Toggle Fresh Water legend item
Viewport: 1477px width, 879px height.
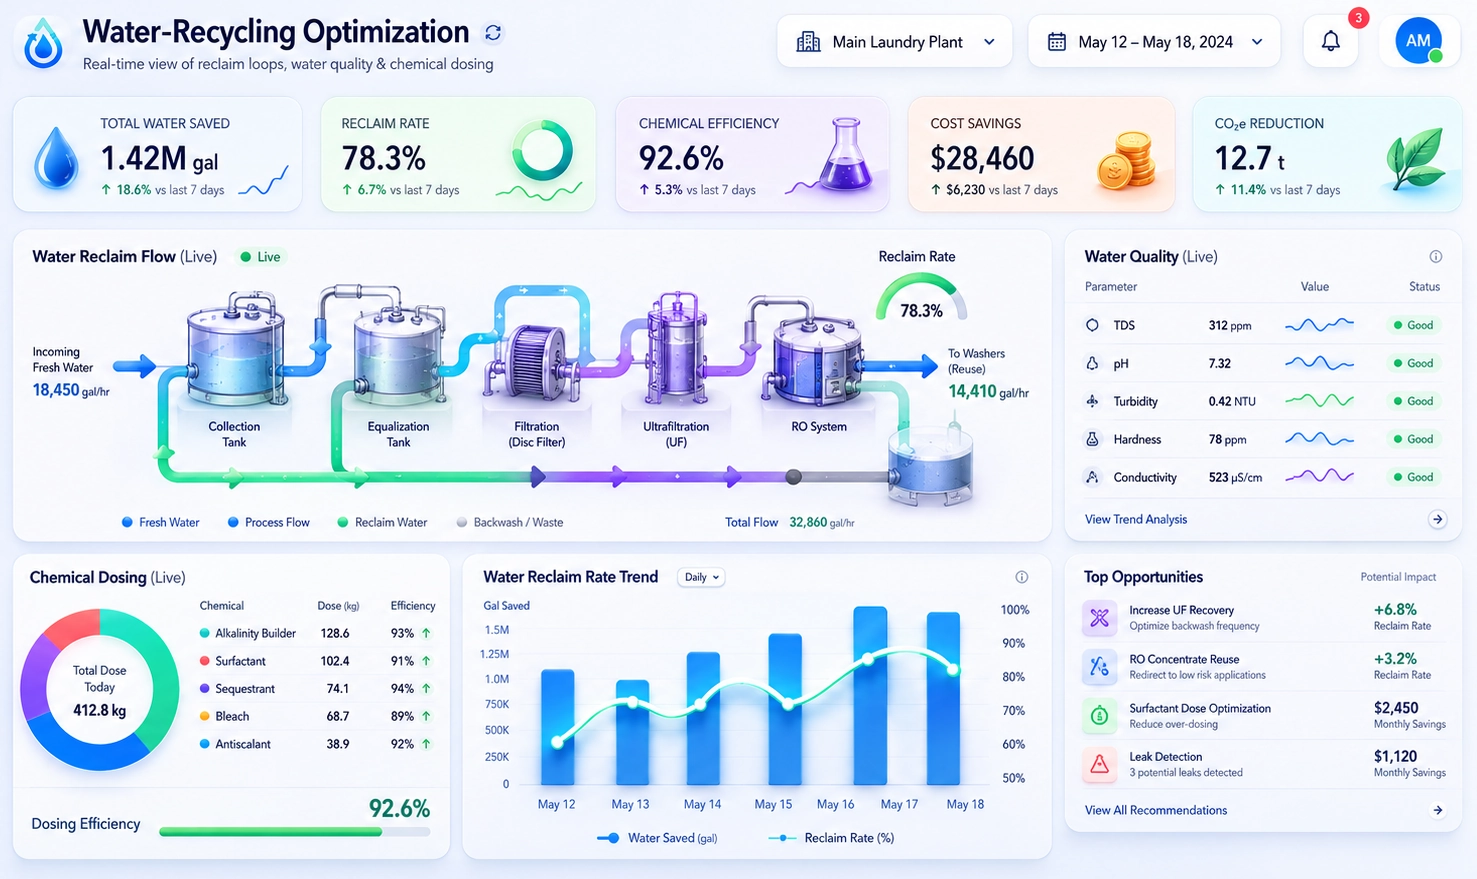pyautogui.click(x=160, y=522)
